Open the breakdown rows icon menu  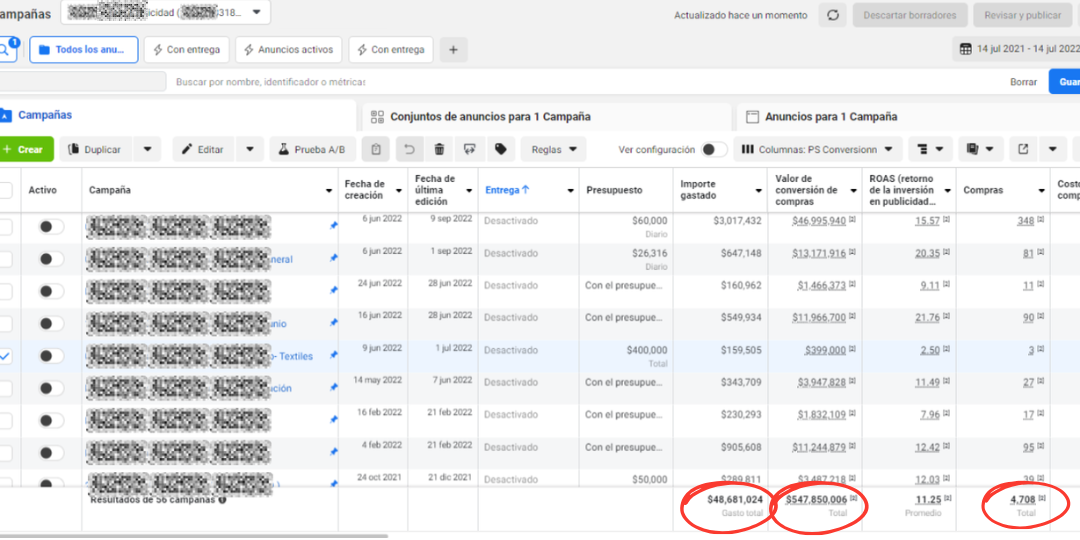[x=930, y=149]
